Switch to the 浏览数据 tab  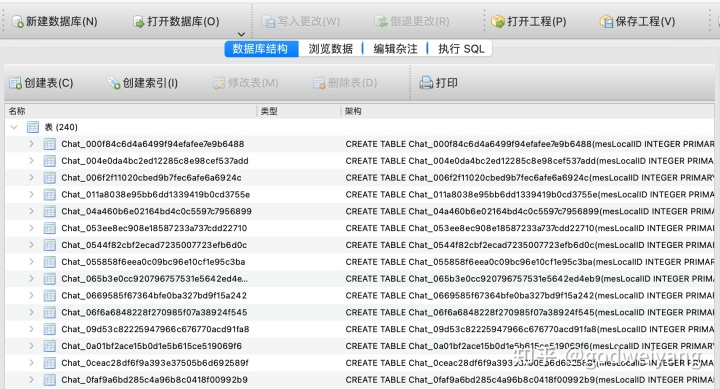click(x=331, y=49)
